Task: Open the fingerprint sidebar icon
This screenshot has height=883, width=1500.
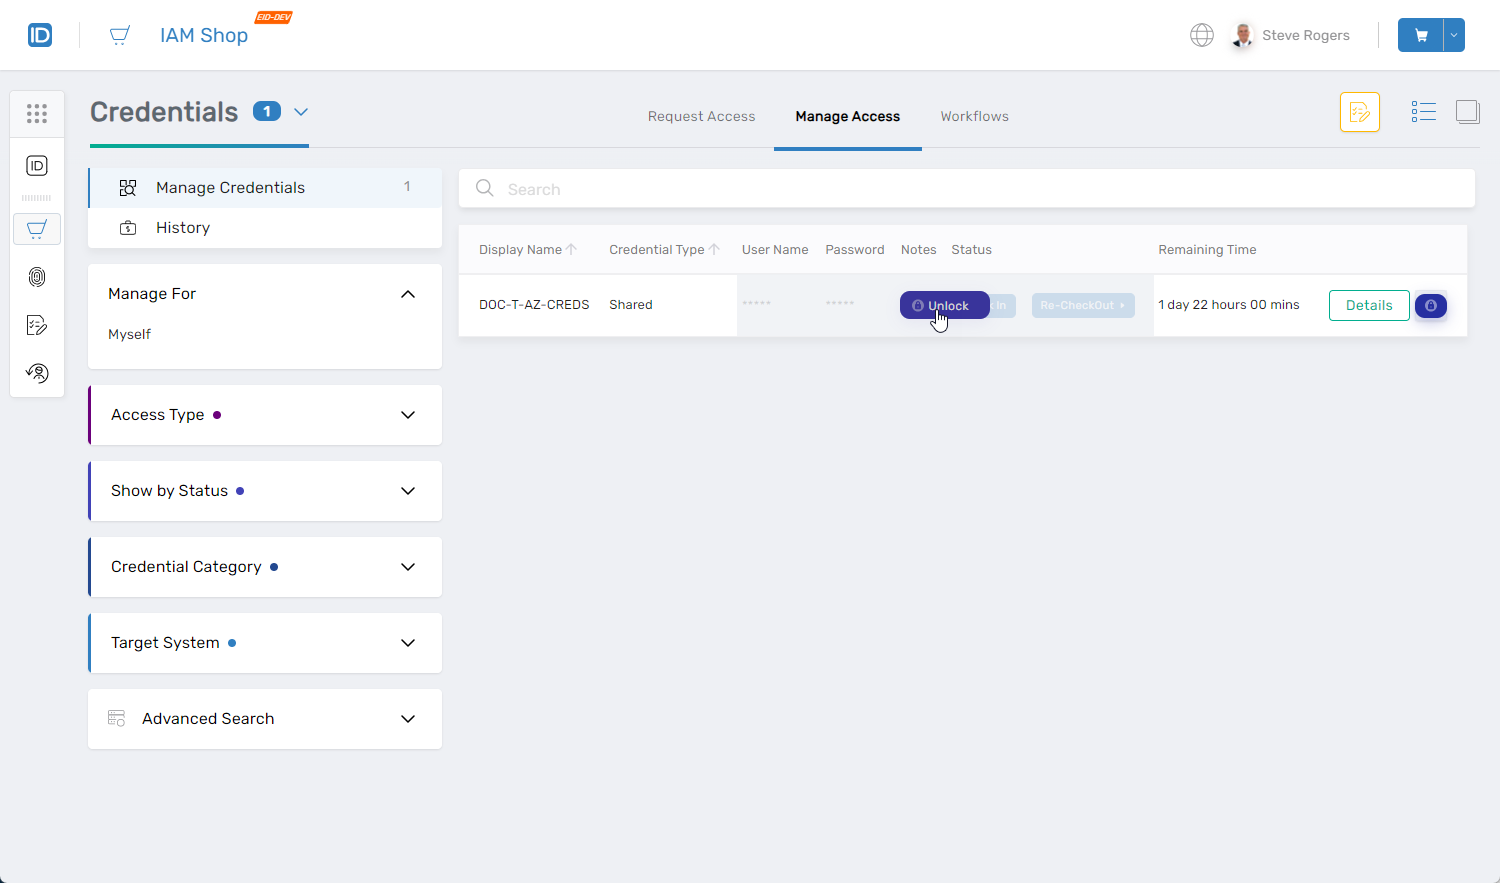Action: tap(37, 277)
